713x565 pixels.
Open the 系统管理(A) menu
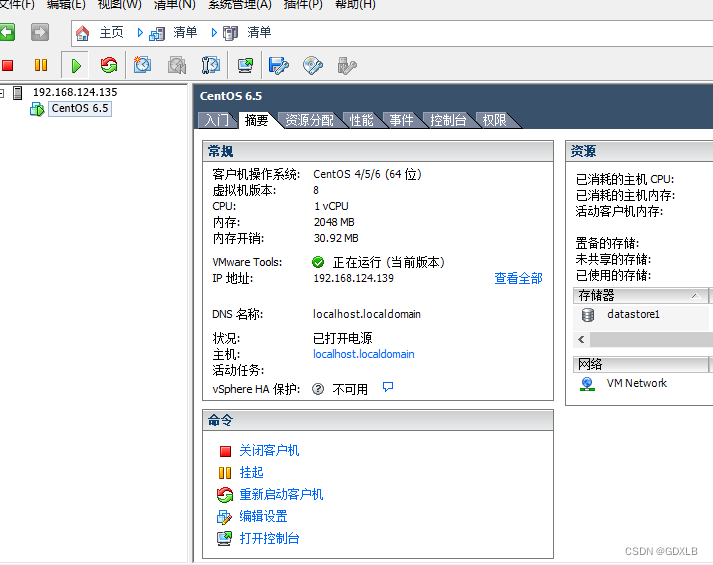tap(240, 5)
